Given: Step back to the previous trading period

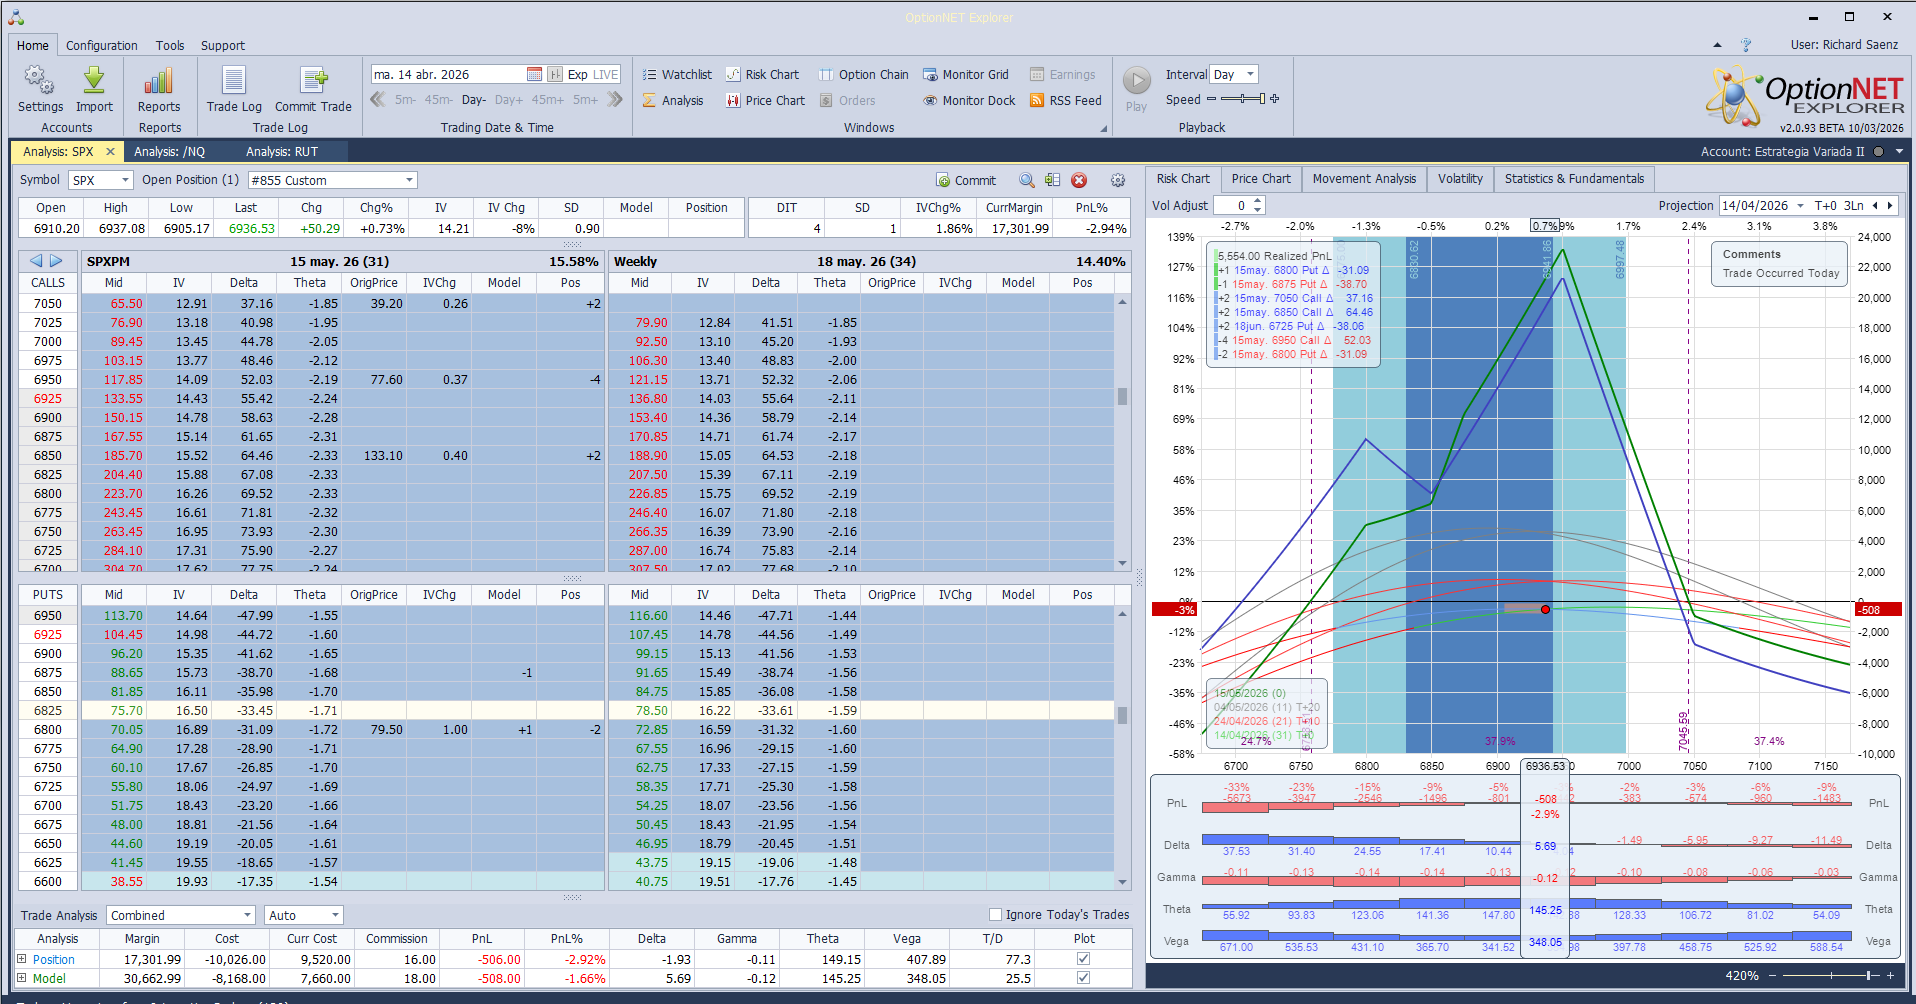Looking at the screenshot, I should click(x=378, y=99).
